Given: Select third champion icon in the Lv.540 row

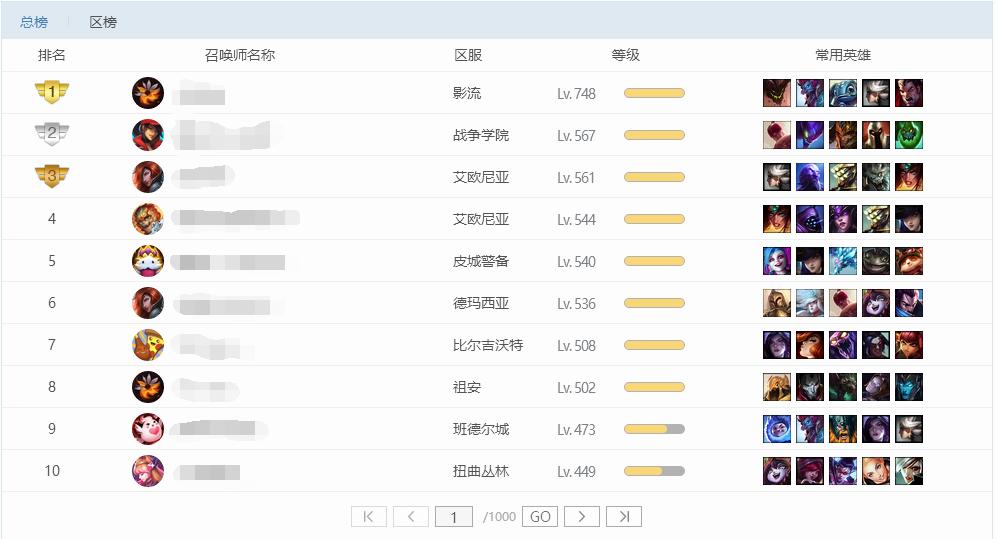Looking at the screenshot, I should [x=843, y=261].
